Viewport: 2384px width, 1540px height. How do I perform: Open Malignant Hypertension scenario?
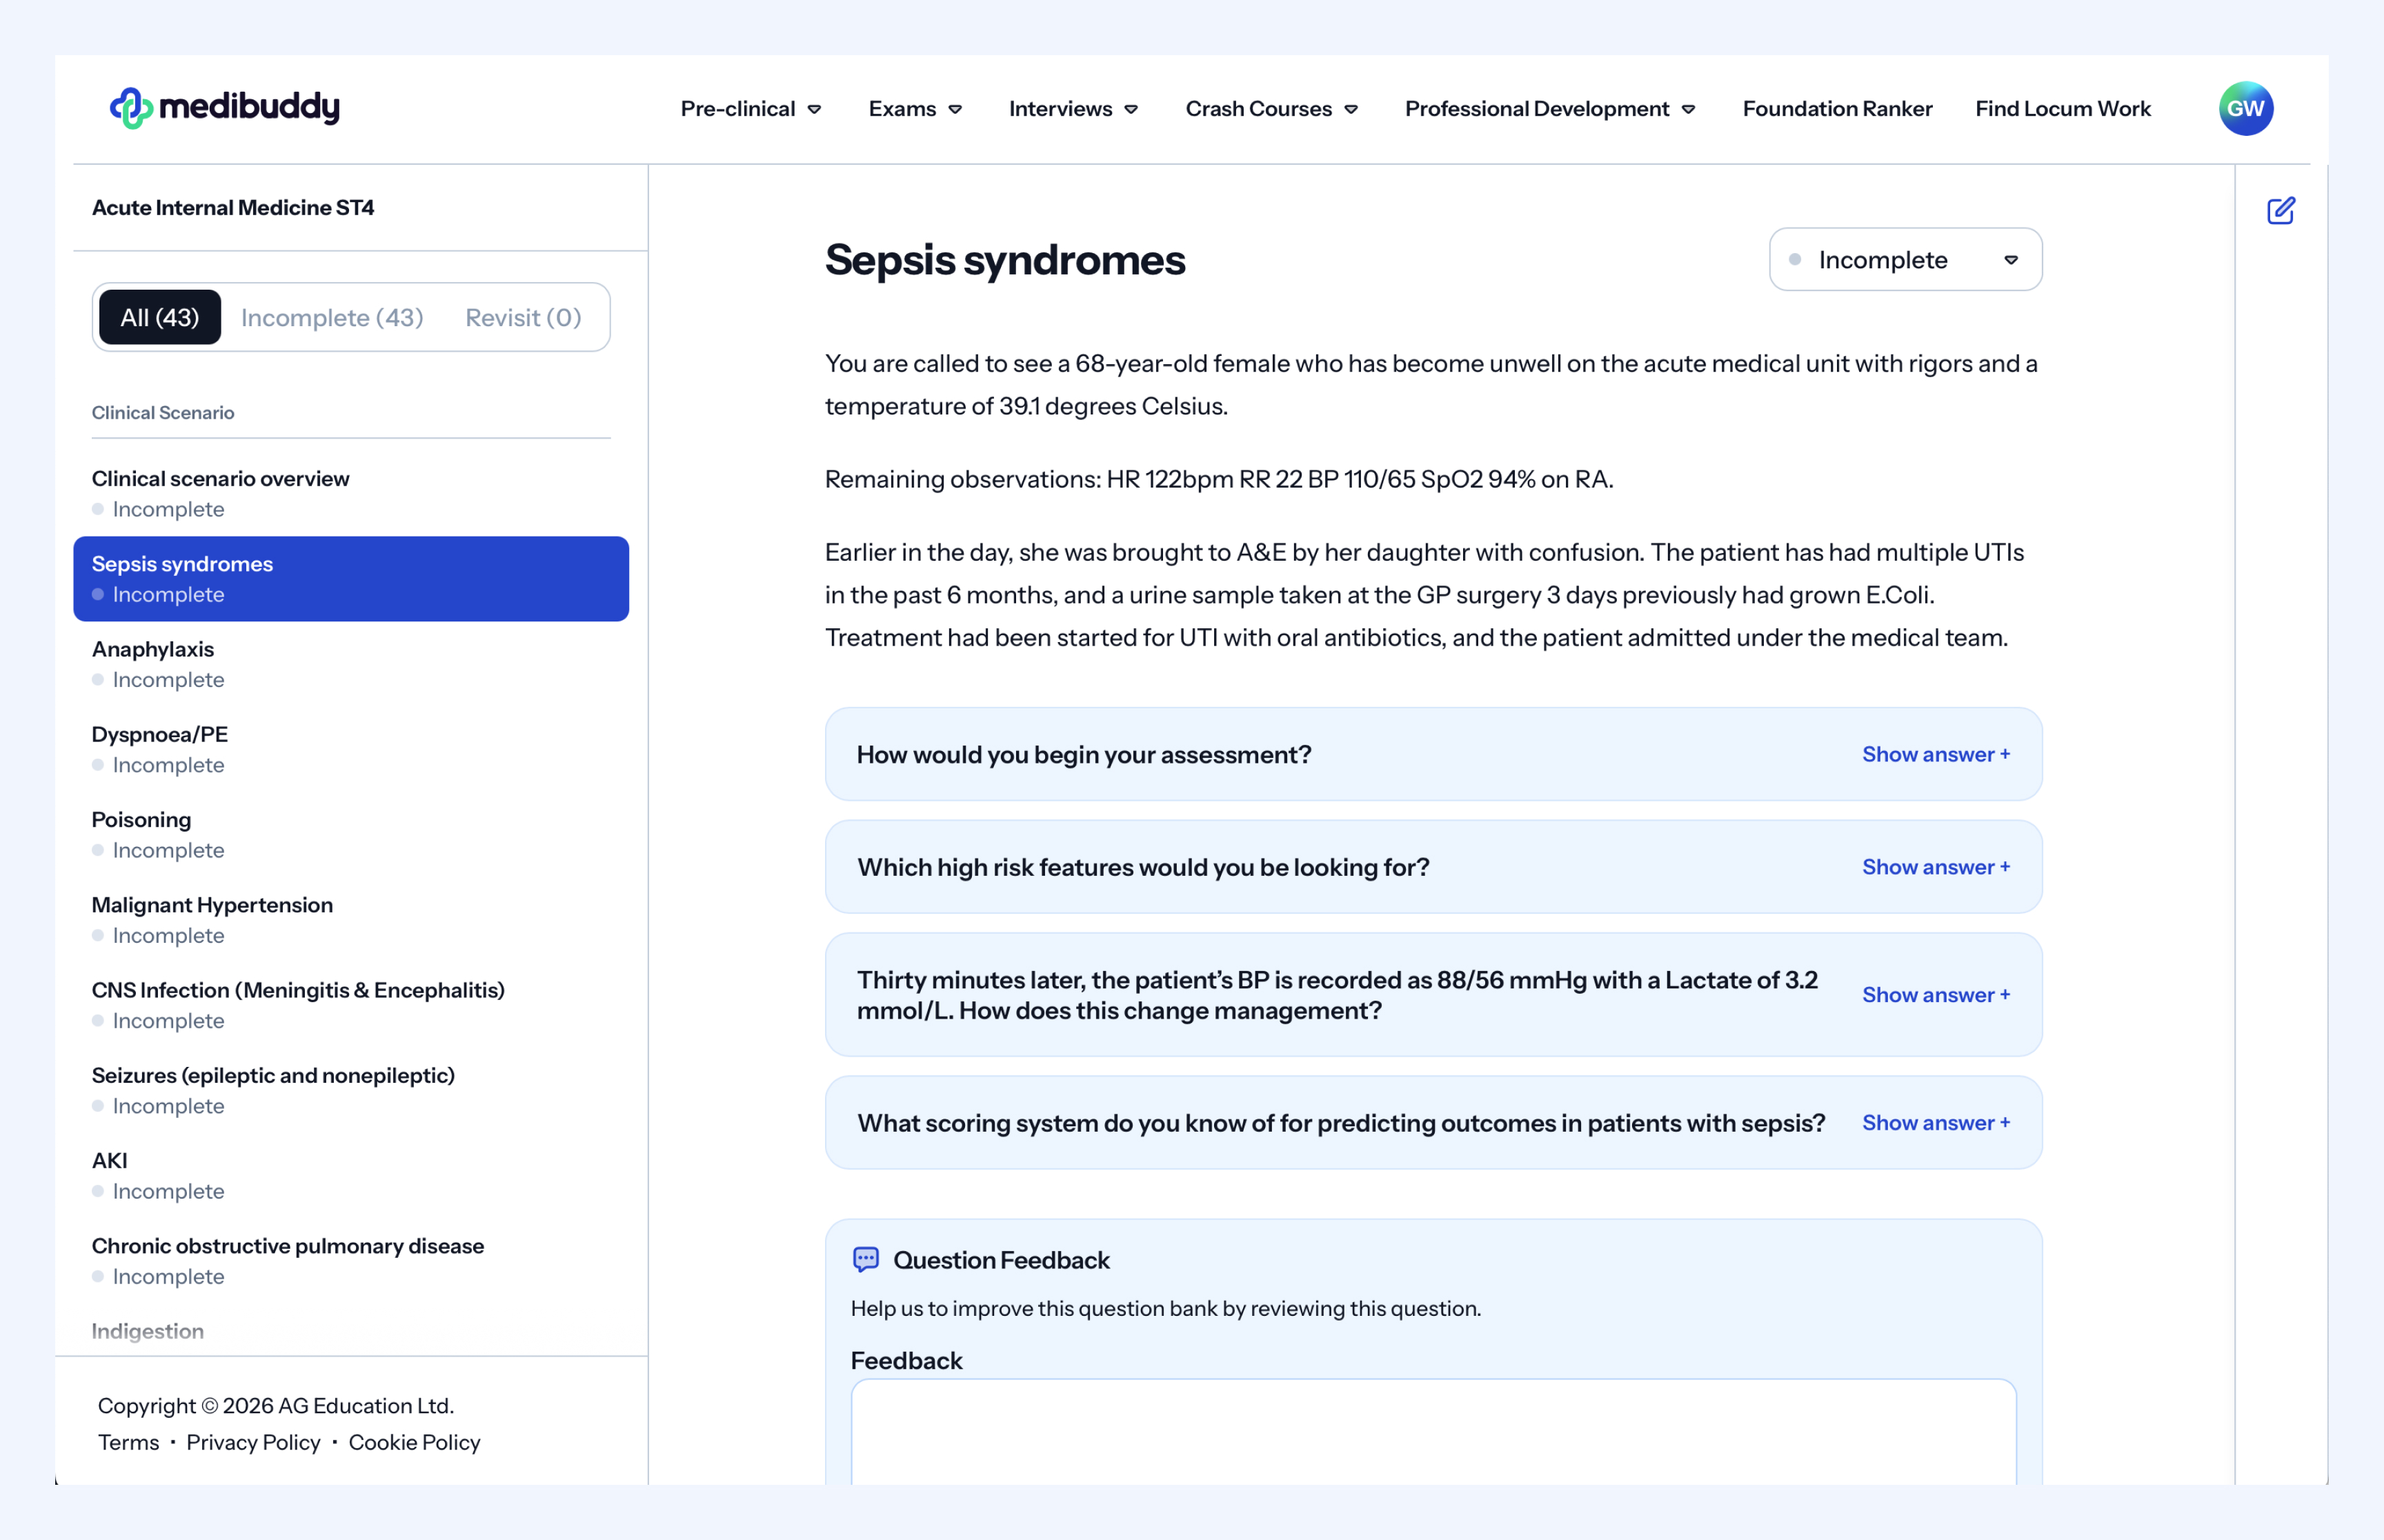pos(212,905)
